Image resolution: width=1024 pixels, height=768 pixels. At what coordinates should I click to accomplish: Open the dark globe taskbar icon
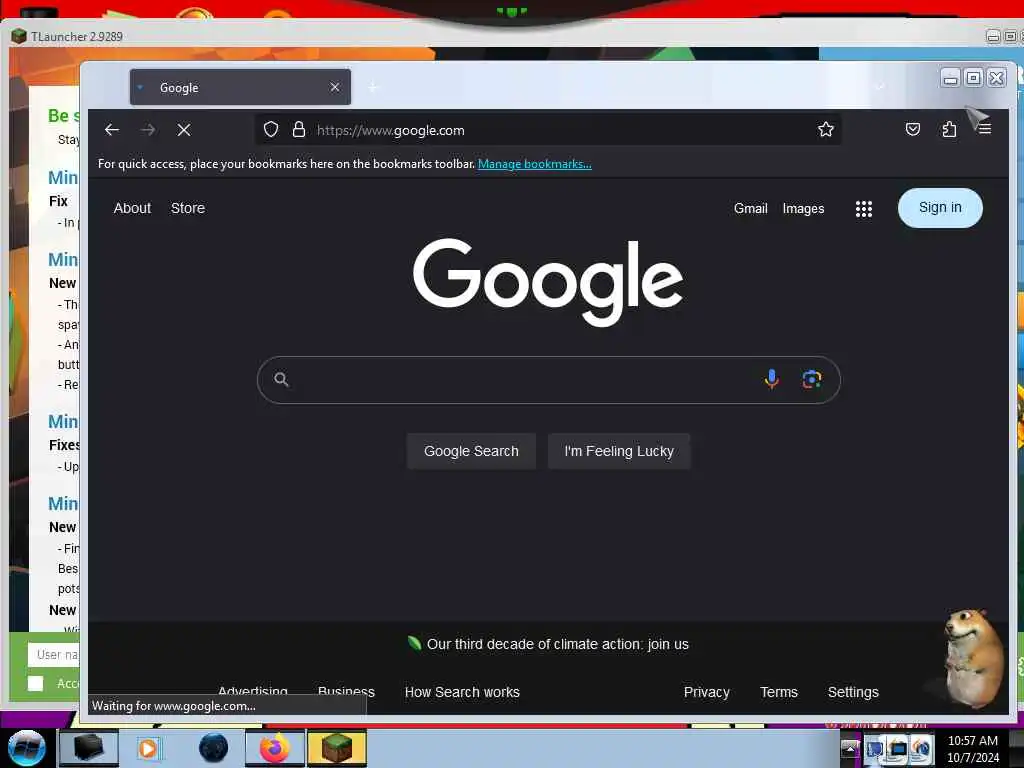pyautogui.click(x=213, y=748)
